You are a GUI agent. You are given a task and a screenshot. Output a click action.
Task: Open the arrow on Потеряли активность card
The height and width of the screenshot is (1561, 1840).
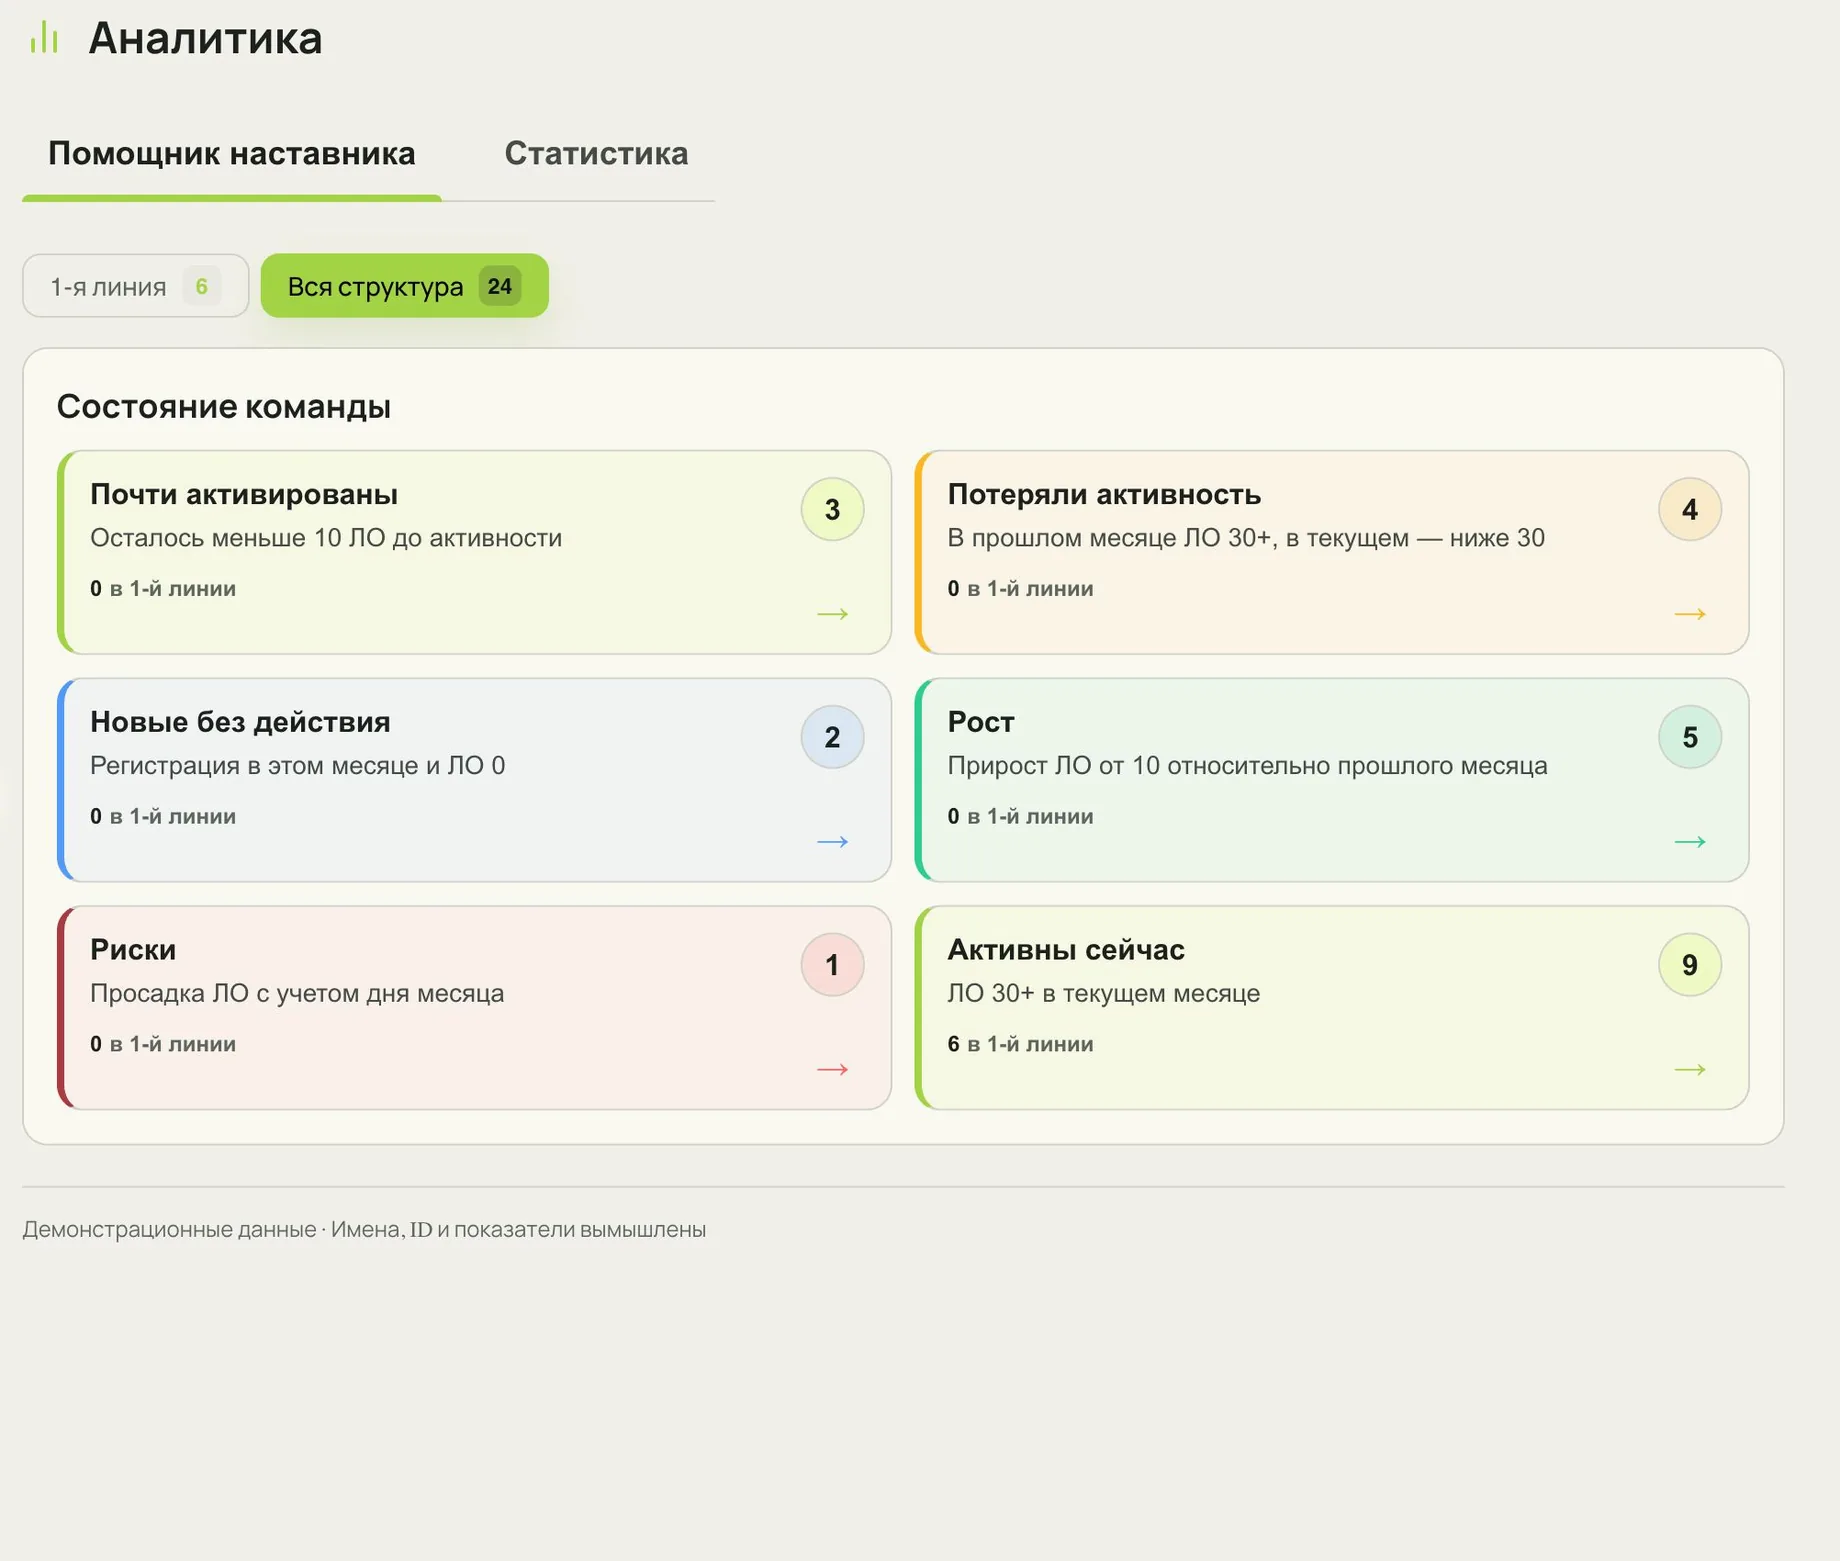pyautogui.click(x=1690, y=613)
